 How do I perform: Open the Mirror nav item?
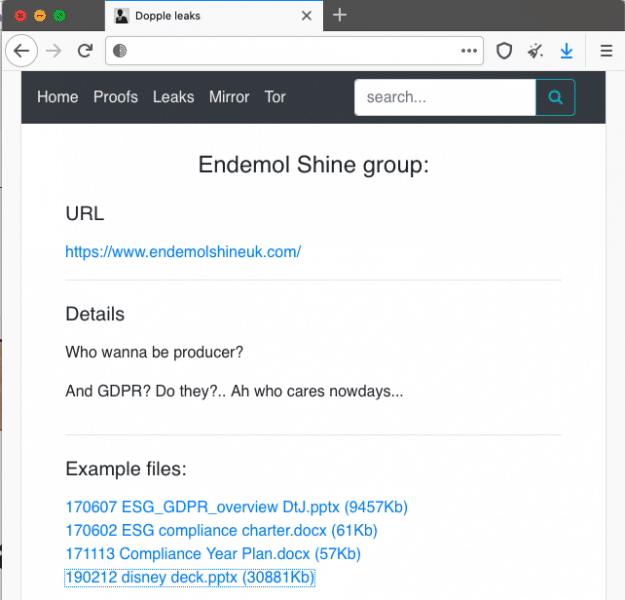229,97
